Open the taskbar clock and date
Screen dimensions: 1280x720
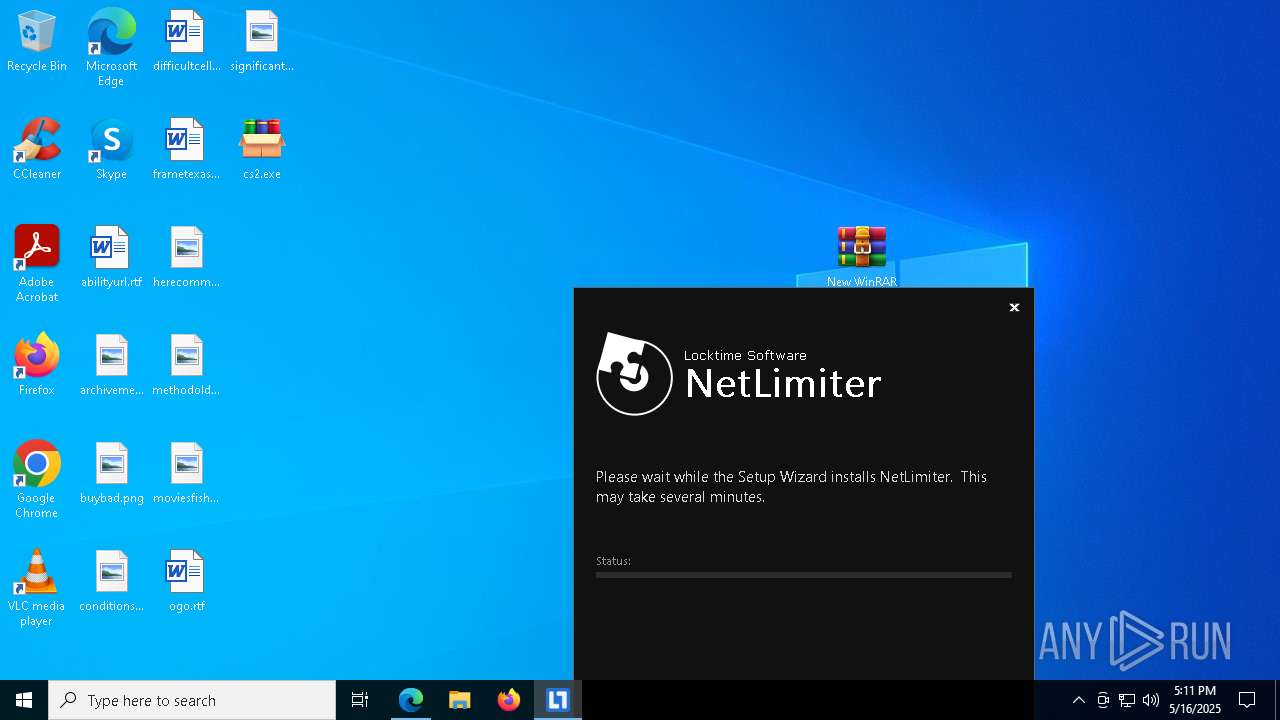(1195, 700)
